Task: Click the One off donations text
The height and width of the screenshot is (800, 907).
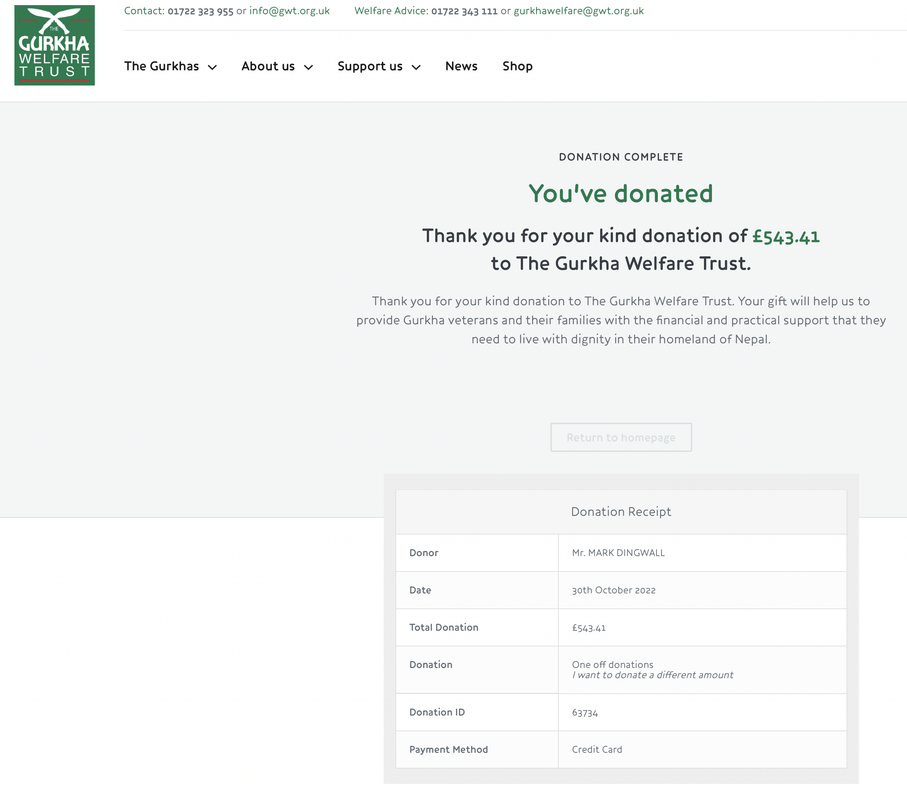Action: (x=613, y=664)
